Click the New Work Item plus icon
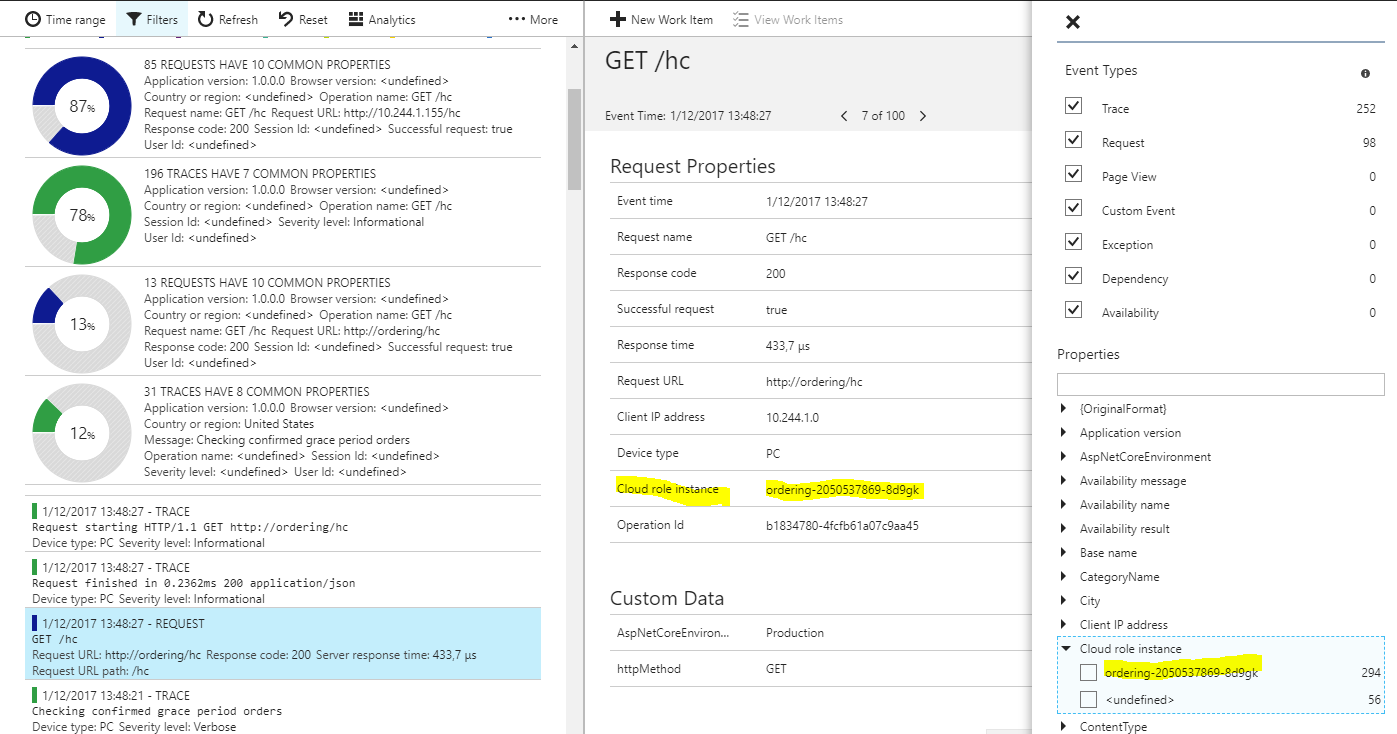This screenshot has height=734, width=1397. click(618, 19)
